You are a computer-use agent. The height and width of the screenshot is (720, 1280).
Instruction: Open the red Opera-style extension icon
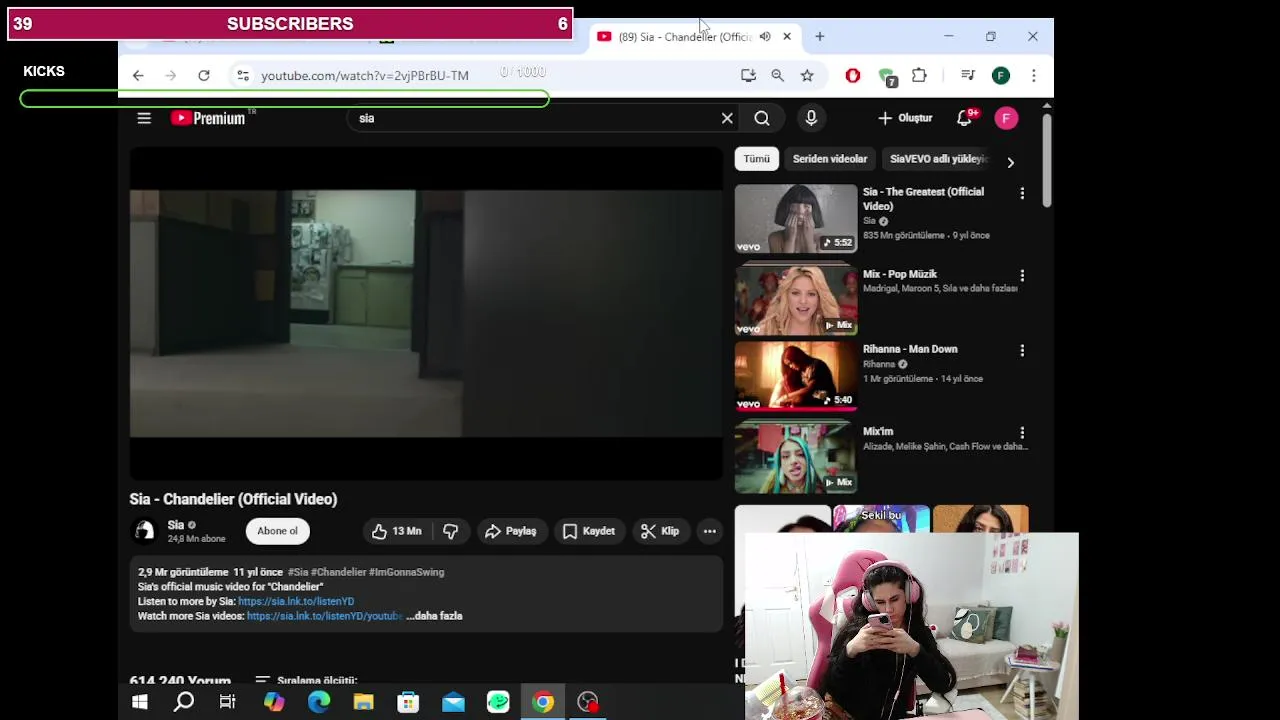click(x=853, y=75)
